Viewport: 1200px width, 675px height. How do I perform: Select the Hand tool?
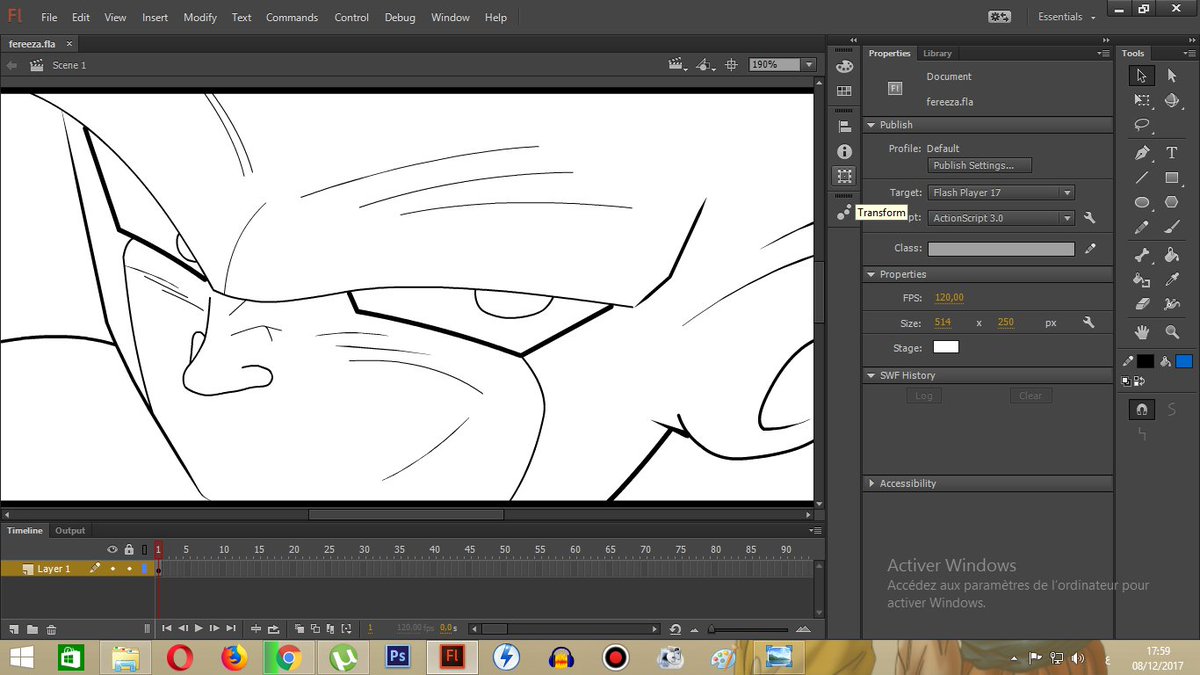click(x=1141, y=332)
